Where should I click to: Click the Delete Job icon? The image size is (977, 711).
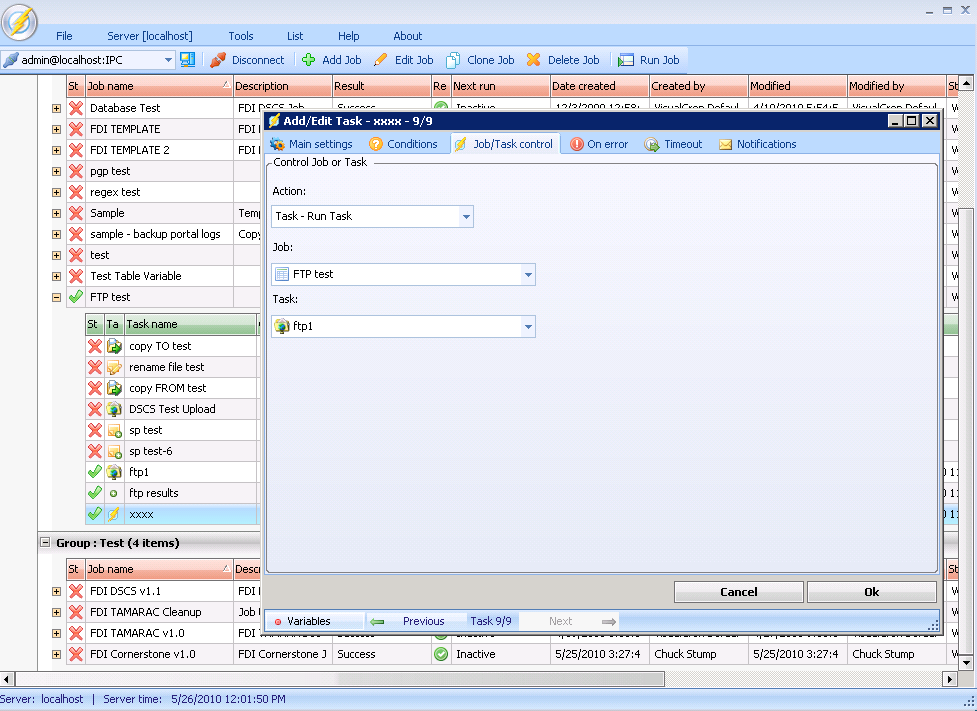coord(534,60)
